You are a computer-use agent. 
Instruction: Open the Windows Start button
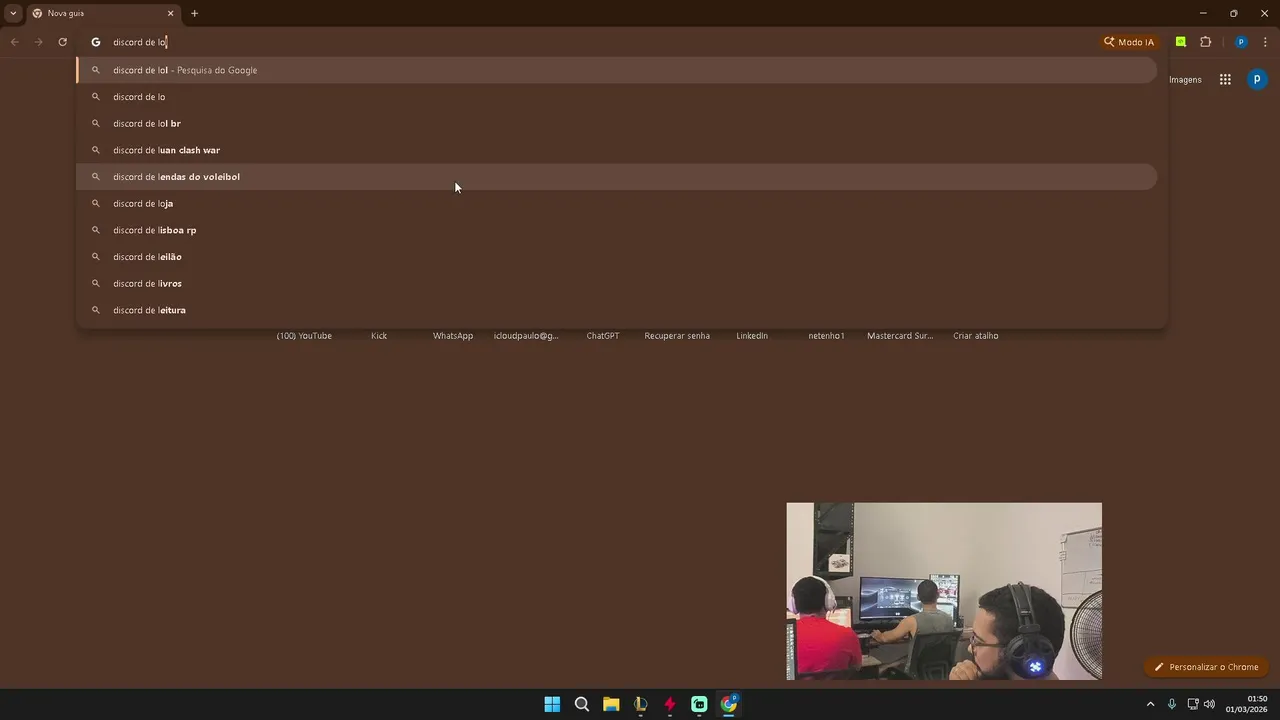tap(552, 704)
